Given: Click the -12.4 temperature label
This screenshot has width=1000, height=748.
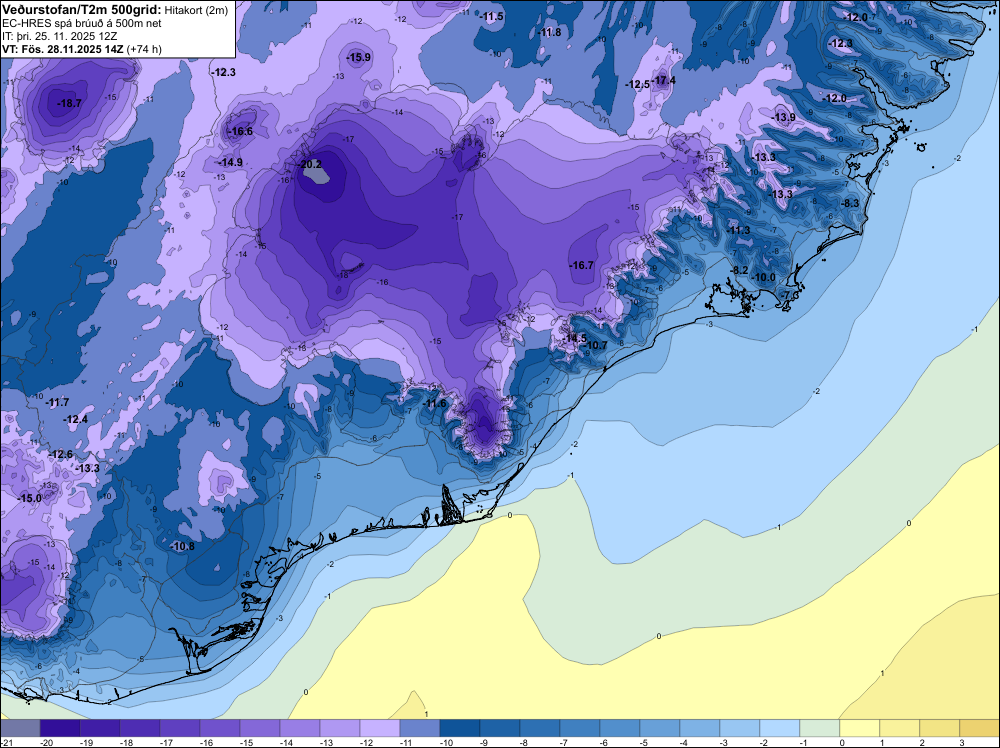Looking at the screenshot, I should pos(76,419).
